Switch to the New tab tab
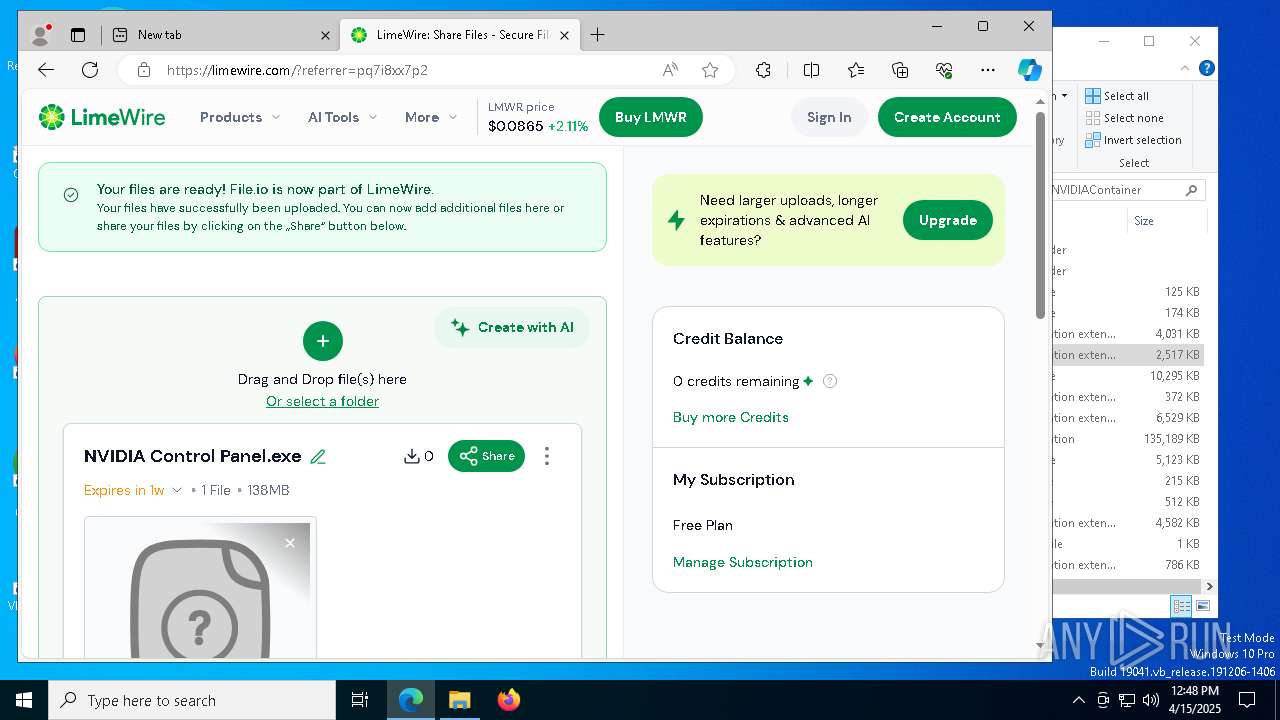Screen dimensions: 1280x720 point(220,35)
